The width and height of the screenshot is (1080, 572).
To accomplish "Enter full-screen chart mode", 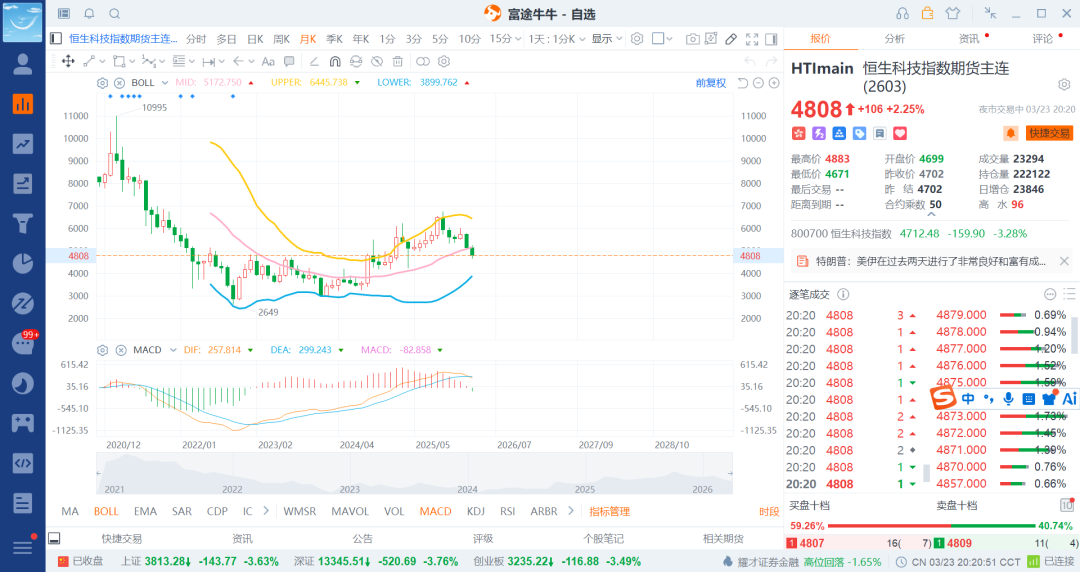I will (x=752, y=39).
